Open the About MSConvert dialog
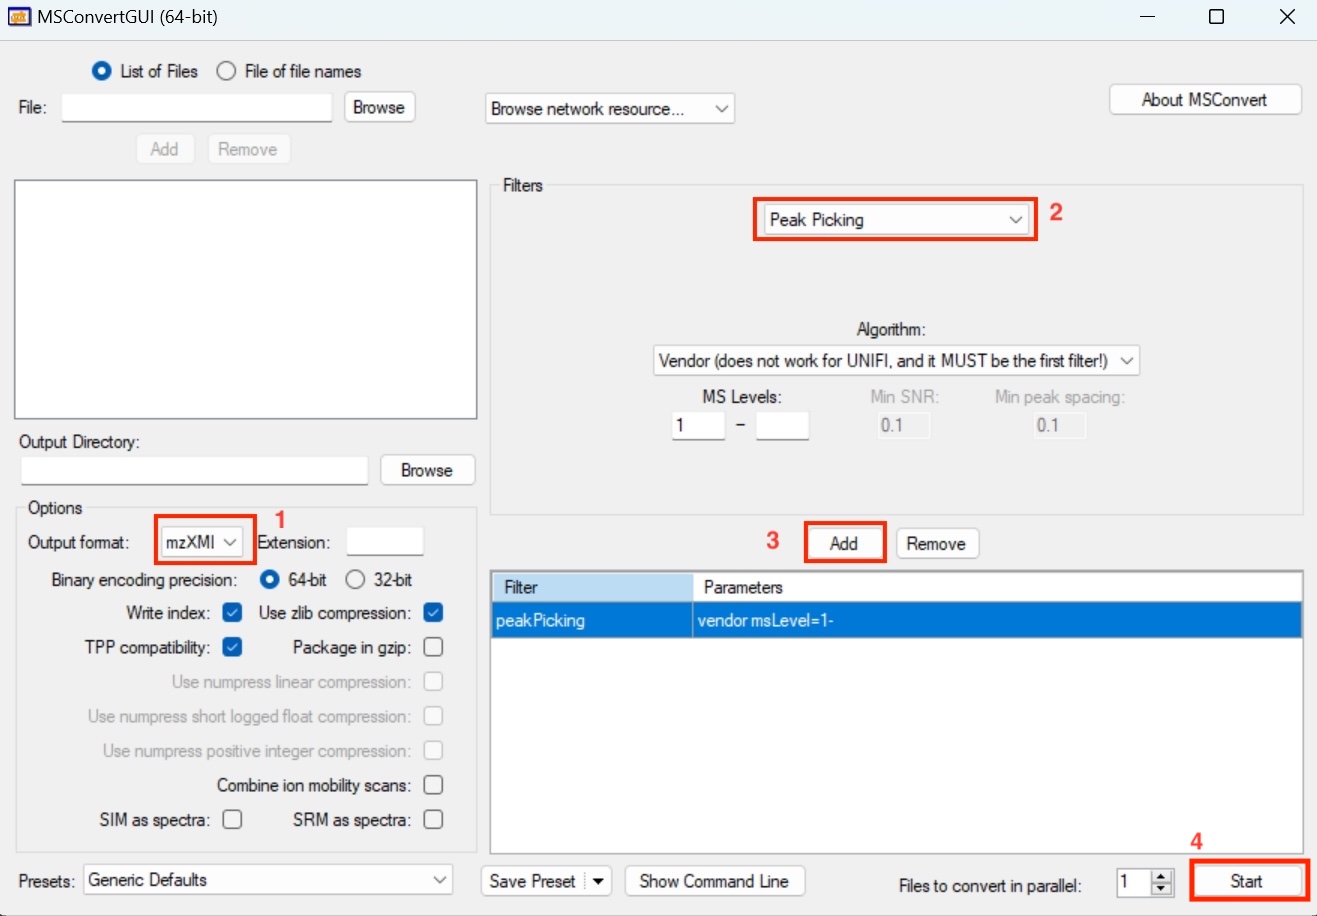 (x=1205, y=100)
